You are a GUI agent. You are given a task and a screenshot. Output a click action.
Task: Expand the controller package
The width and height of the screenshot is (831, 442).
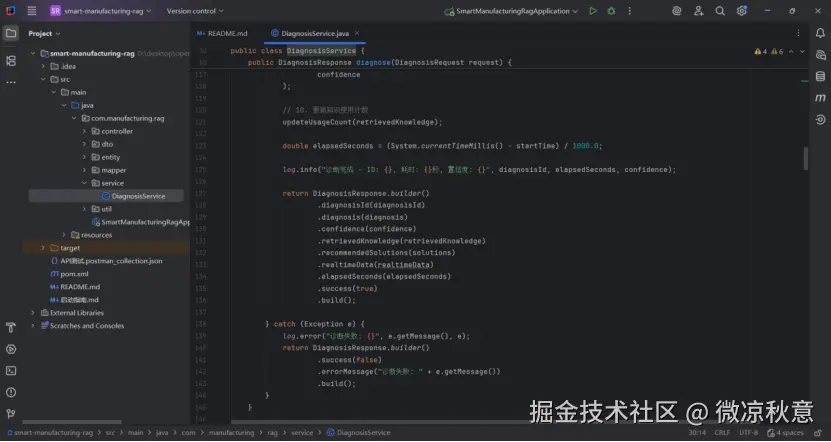pos(84,131)
